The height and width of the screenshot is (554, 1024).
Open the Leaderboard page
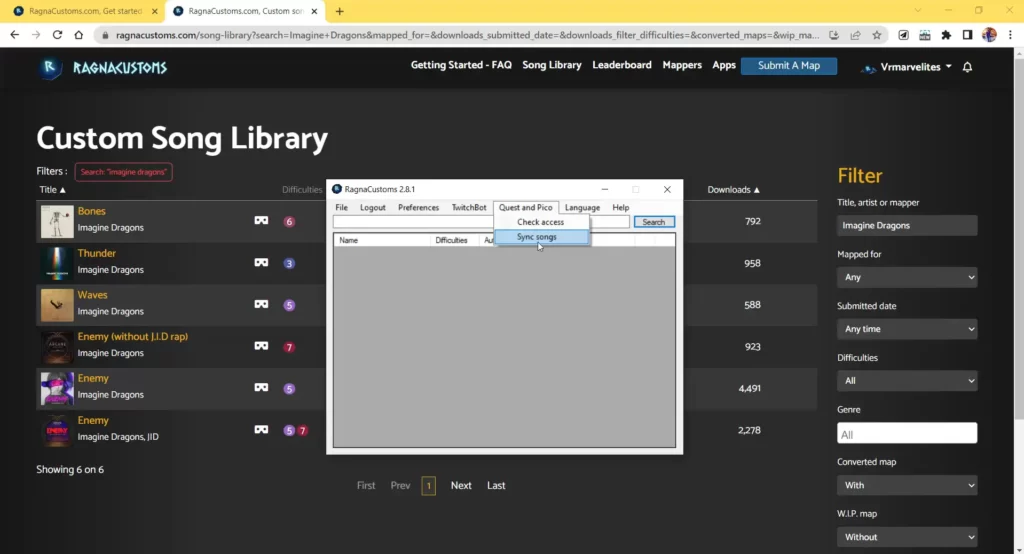click(622, 65)
